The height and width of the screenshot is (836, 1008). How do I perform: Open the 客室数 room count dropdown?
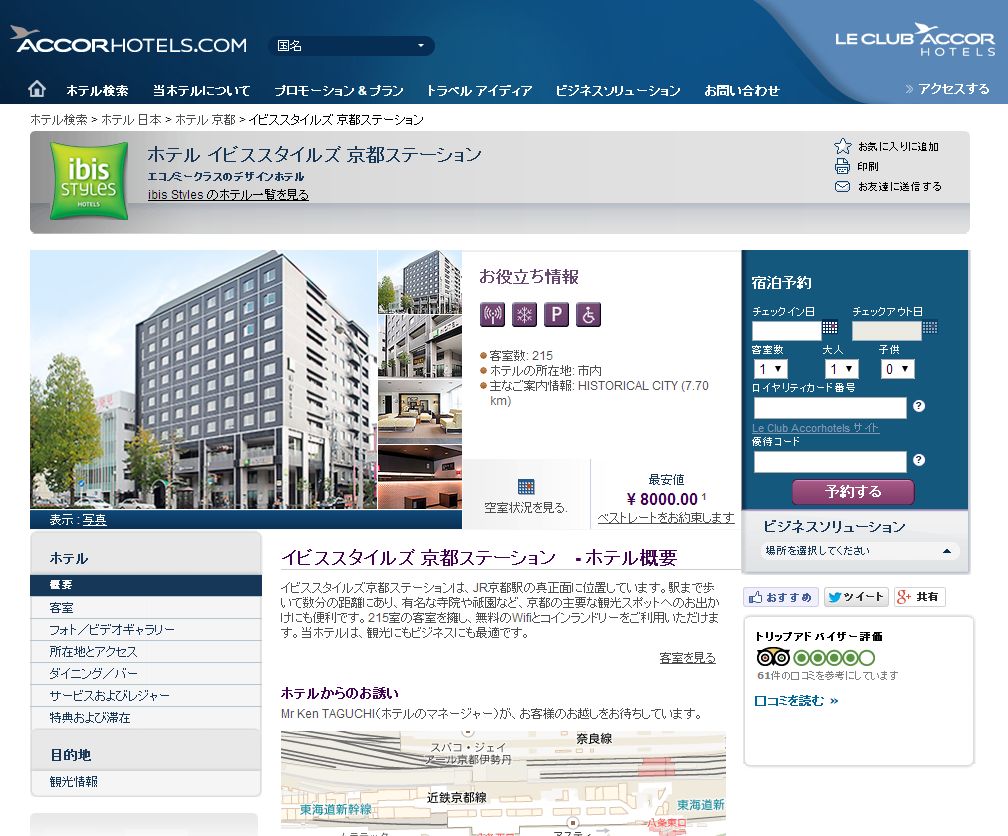point(768,369)
